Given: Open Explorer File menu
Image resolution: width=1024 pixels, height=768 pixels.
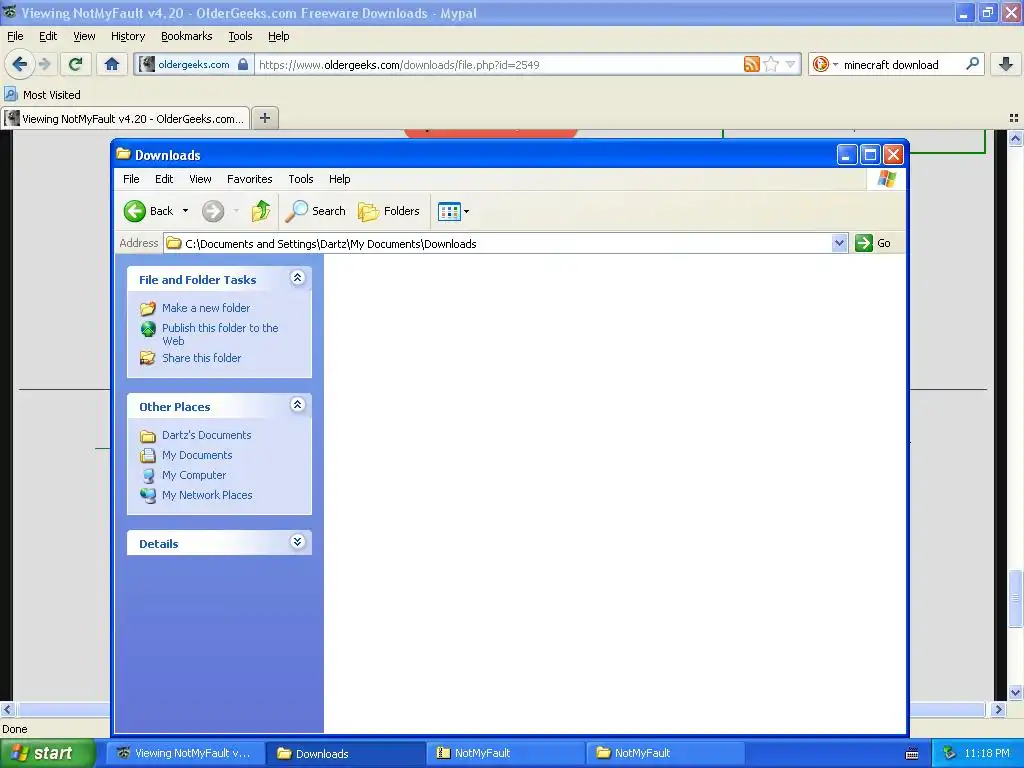Looking at the screenshot, I should [x=131, y=179].
